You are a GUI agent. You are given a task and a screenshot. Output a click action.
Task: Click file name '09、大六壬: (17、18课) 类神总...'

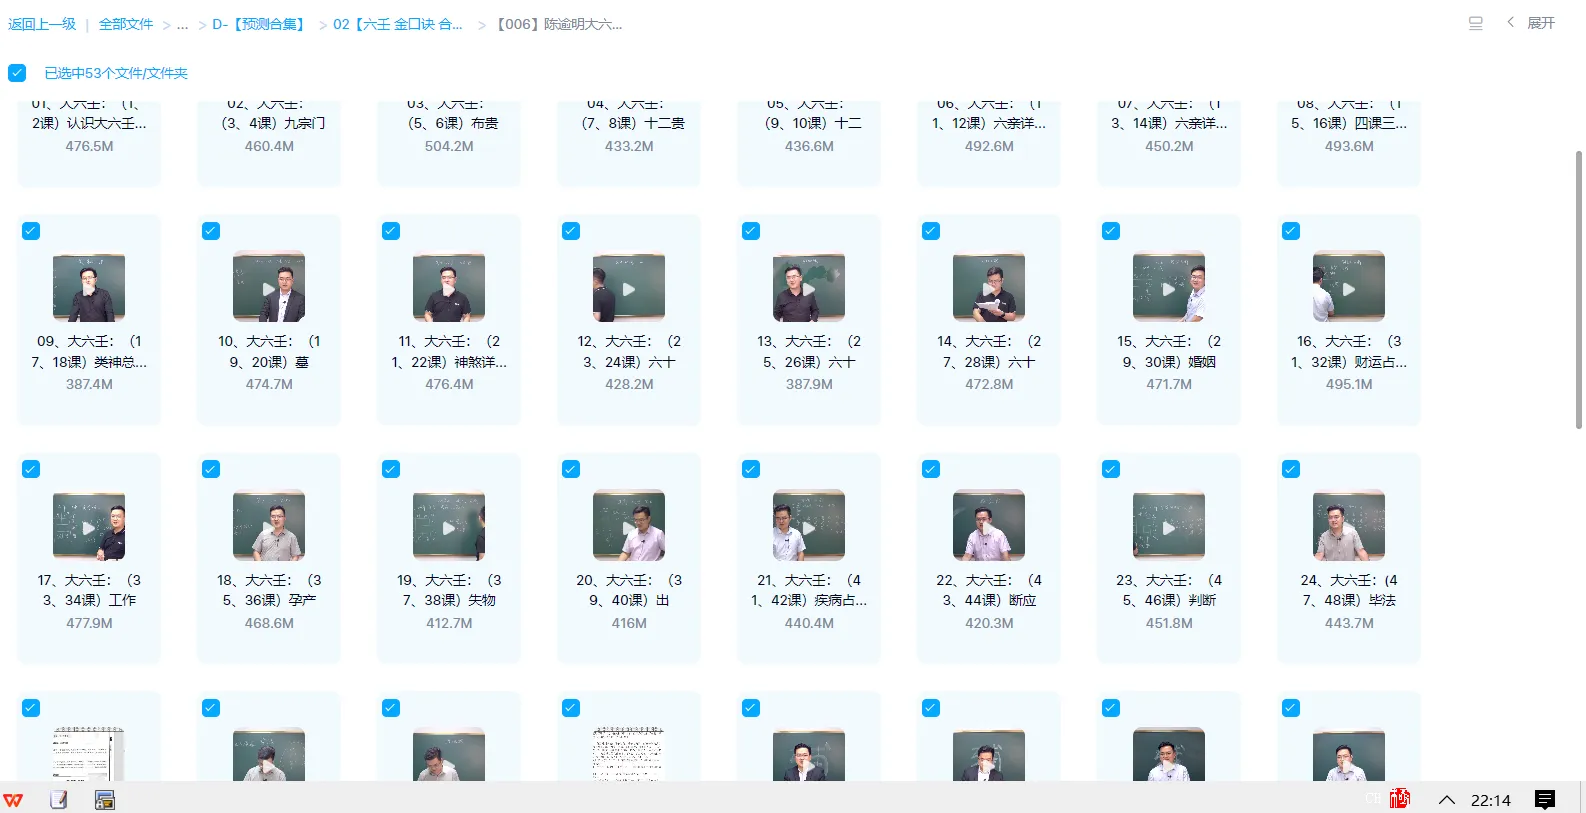pos(89,352)
